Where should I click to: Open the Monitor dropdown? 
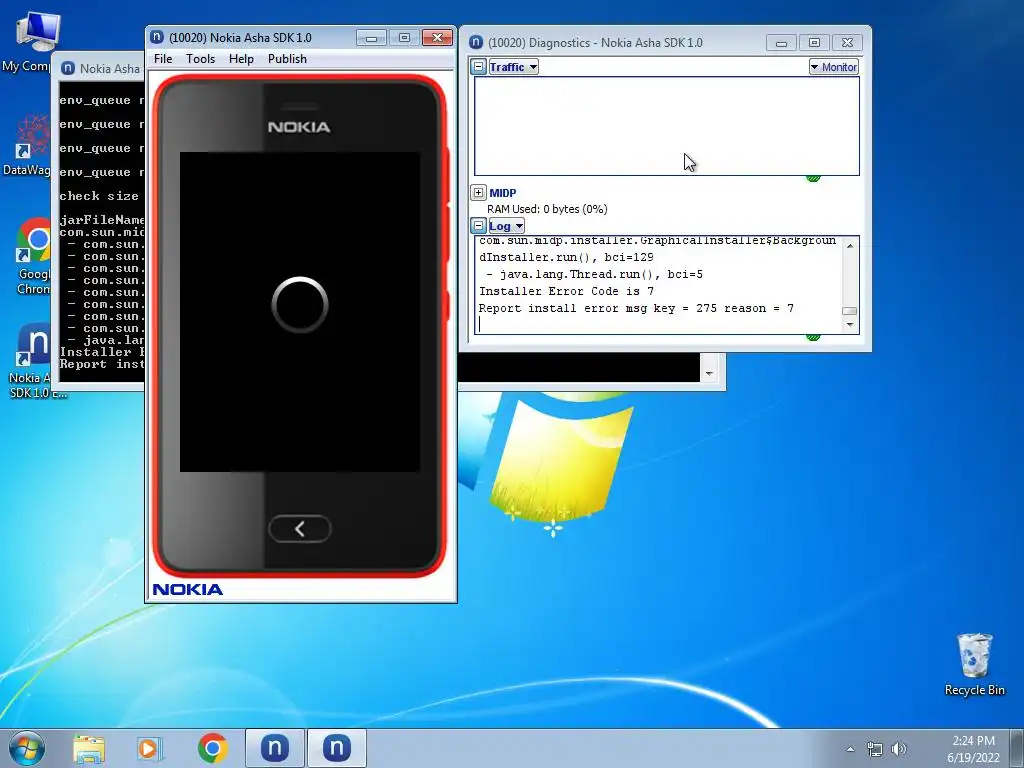coord(834,67)
